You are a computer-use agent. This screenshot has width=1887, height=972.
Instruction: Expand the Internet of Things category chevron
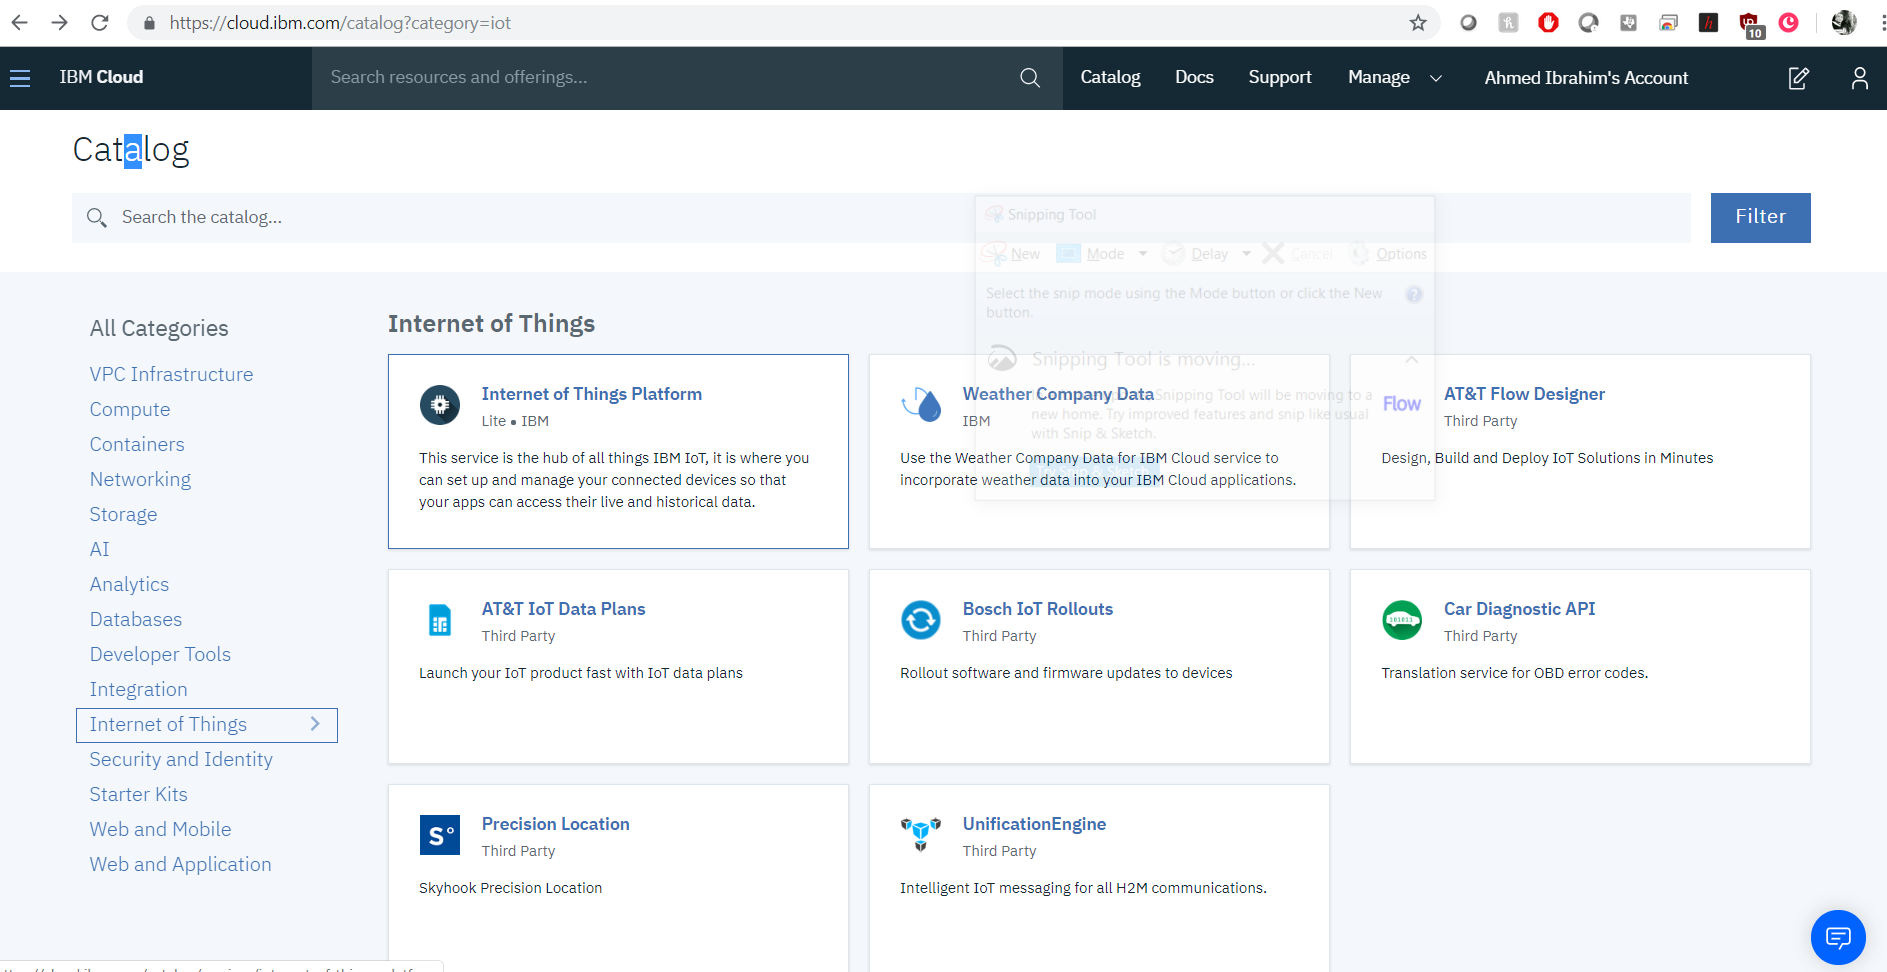315,724
